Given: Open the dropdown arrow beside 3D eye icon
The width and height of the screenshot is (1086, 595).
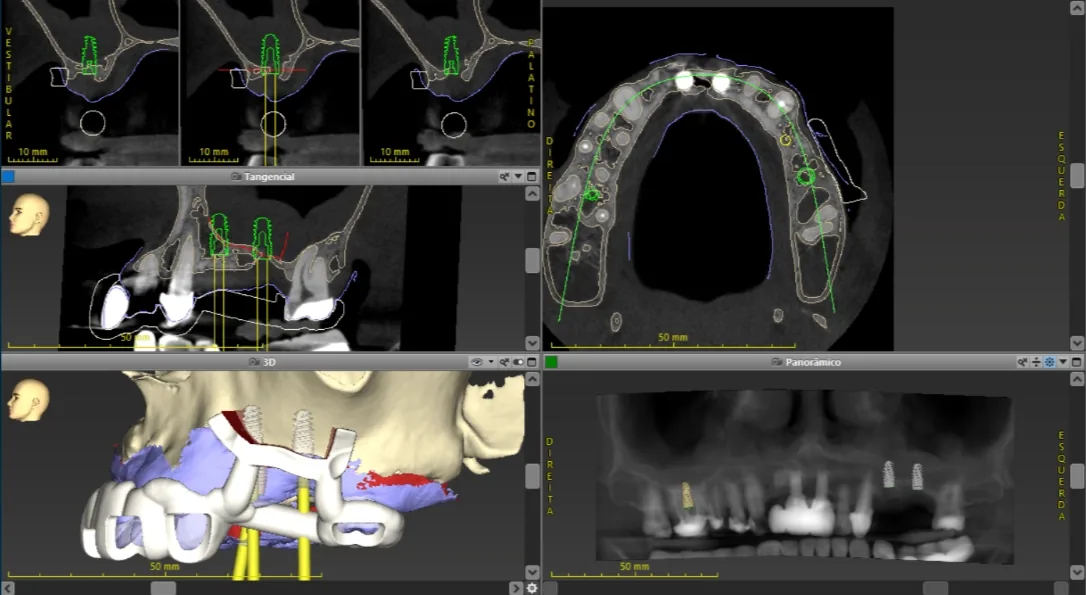Looking at the screenshot, I should click(x=491, y=362).
